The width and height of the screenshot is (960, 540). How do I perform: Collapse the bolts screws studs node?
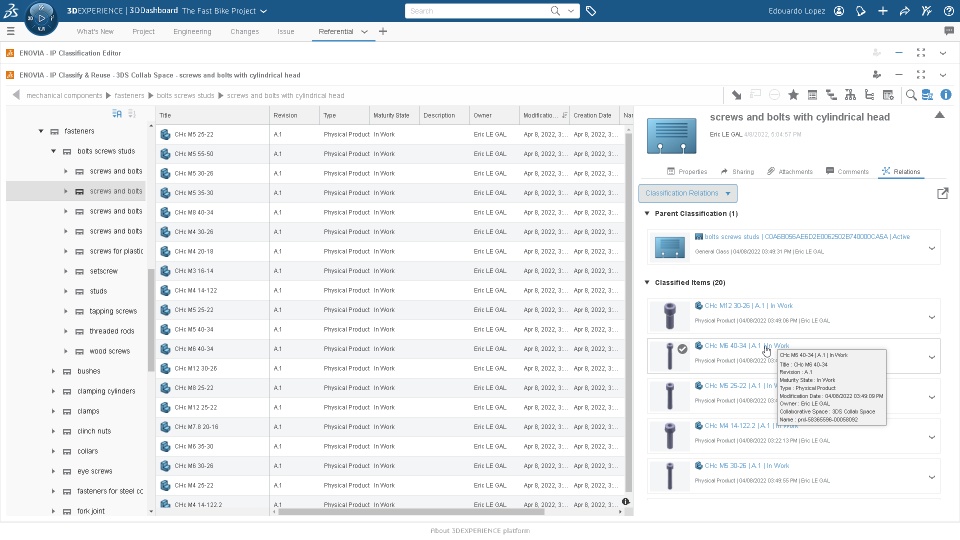click(x=54, y=151)
